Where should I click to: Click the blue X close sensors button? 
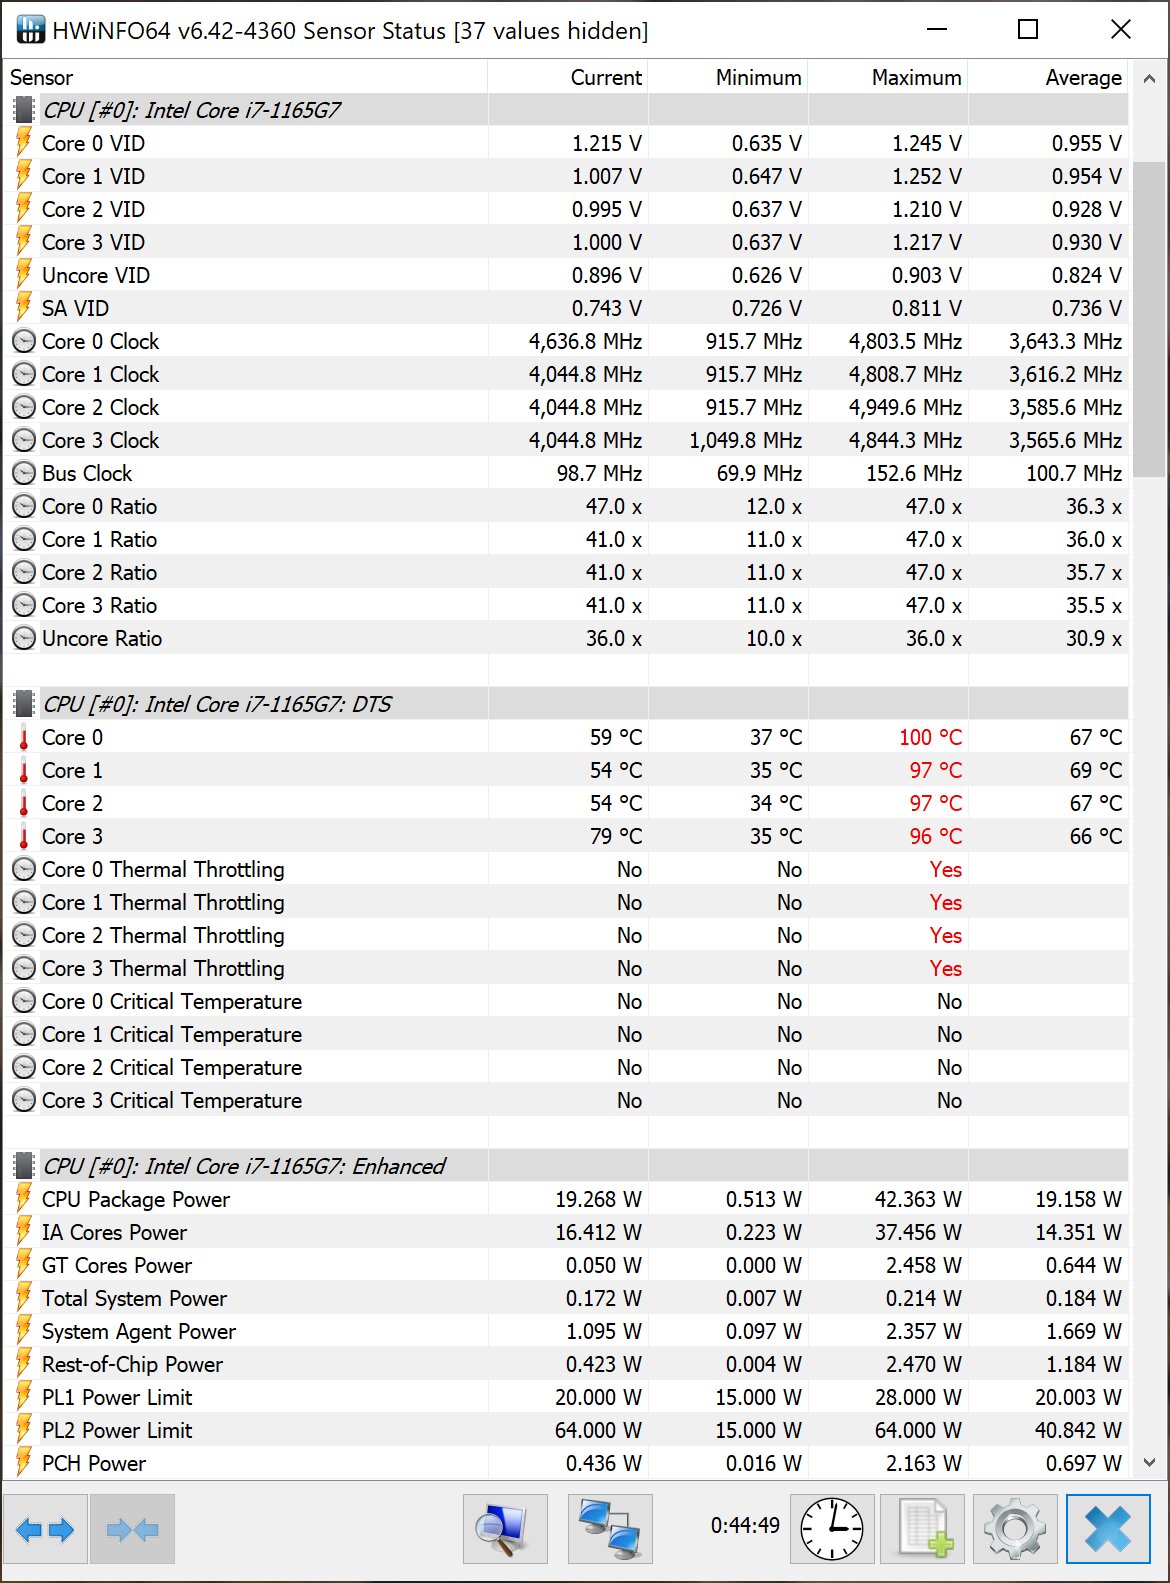[x=1108, y=1529]
